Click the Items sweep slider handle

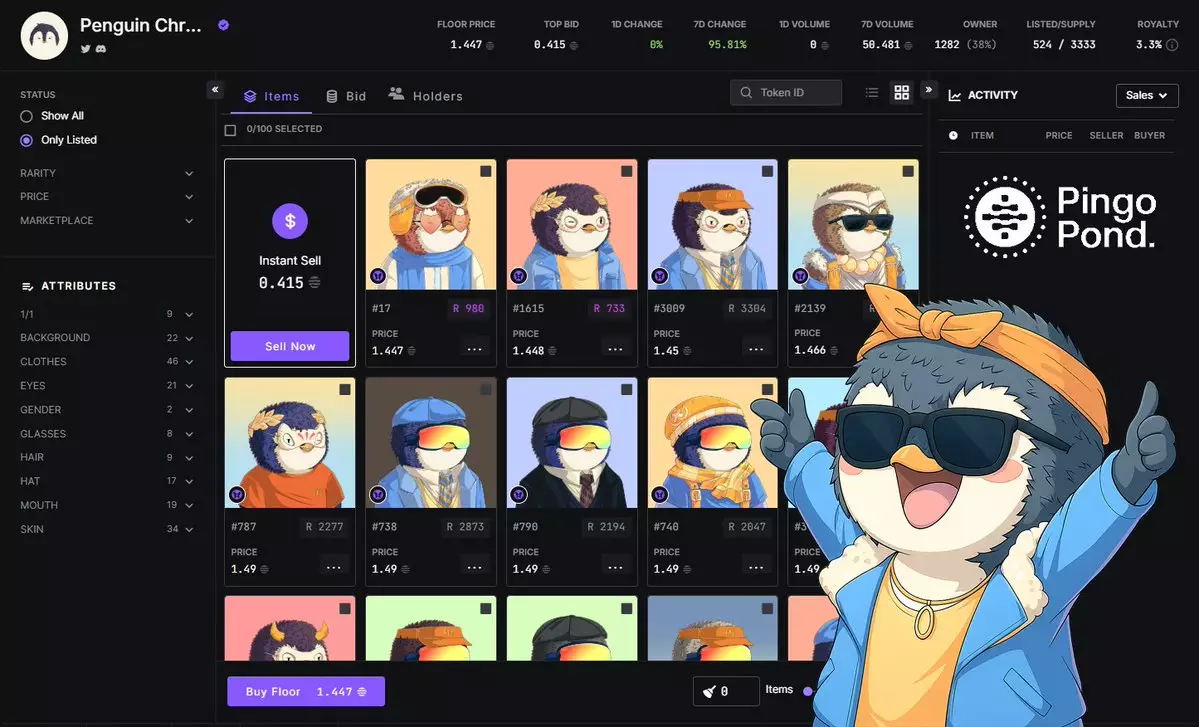(x=807, y=691)
